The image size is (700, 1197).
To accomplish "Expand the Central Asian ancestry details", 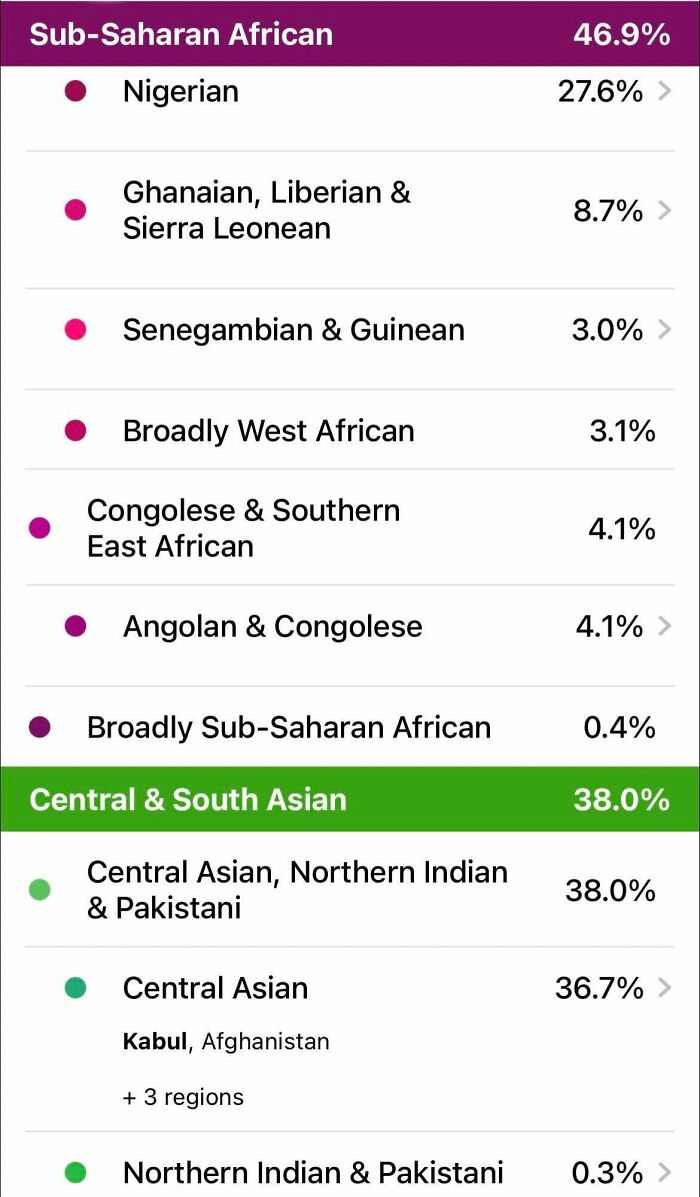I will (667, 988).
